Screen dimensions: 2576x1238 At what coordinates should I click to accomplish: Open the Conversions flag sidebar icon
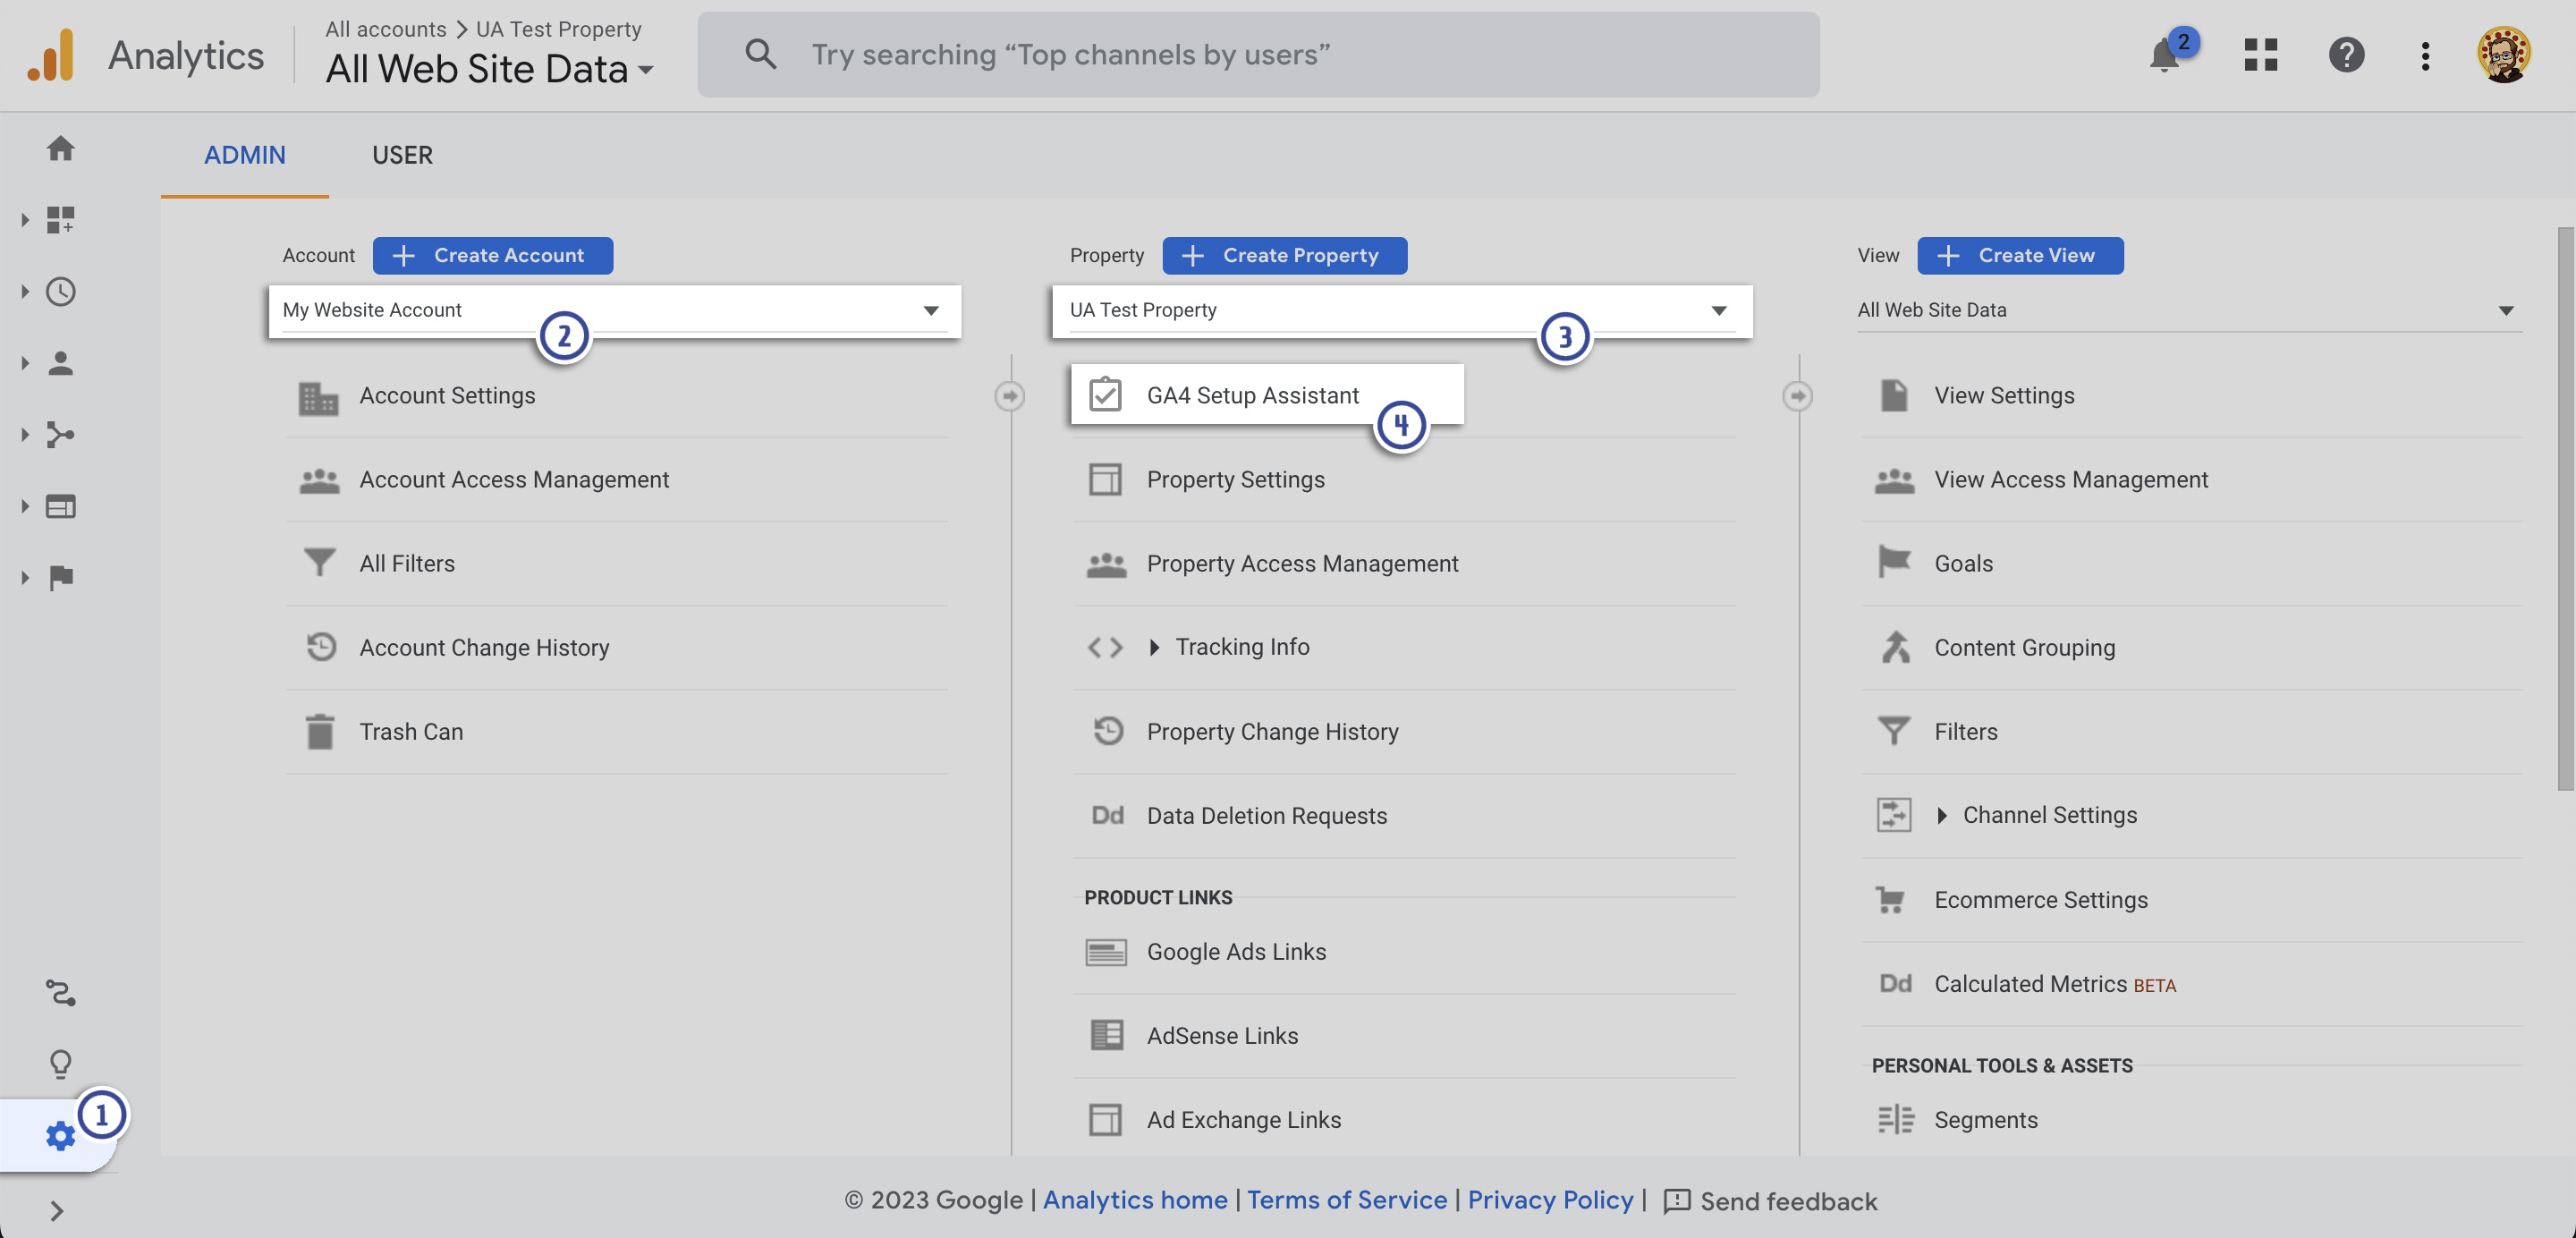pyautogui.click(x=60, y=577)
